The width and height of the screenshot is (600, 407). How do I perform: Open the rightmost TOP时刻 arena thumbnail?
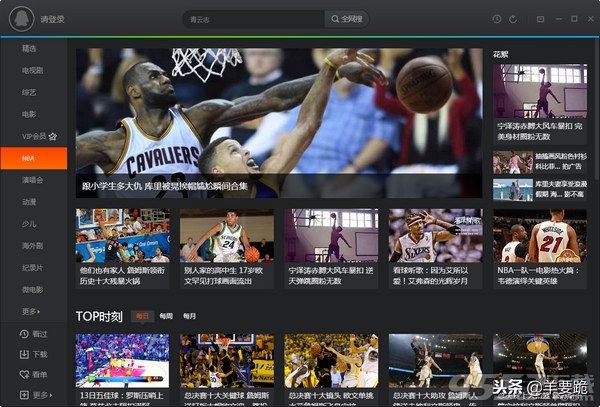pyautogui.click(x=540, y=360)
